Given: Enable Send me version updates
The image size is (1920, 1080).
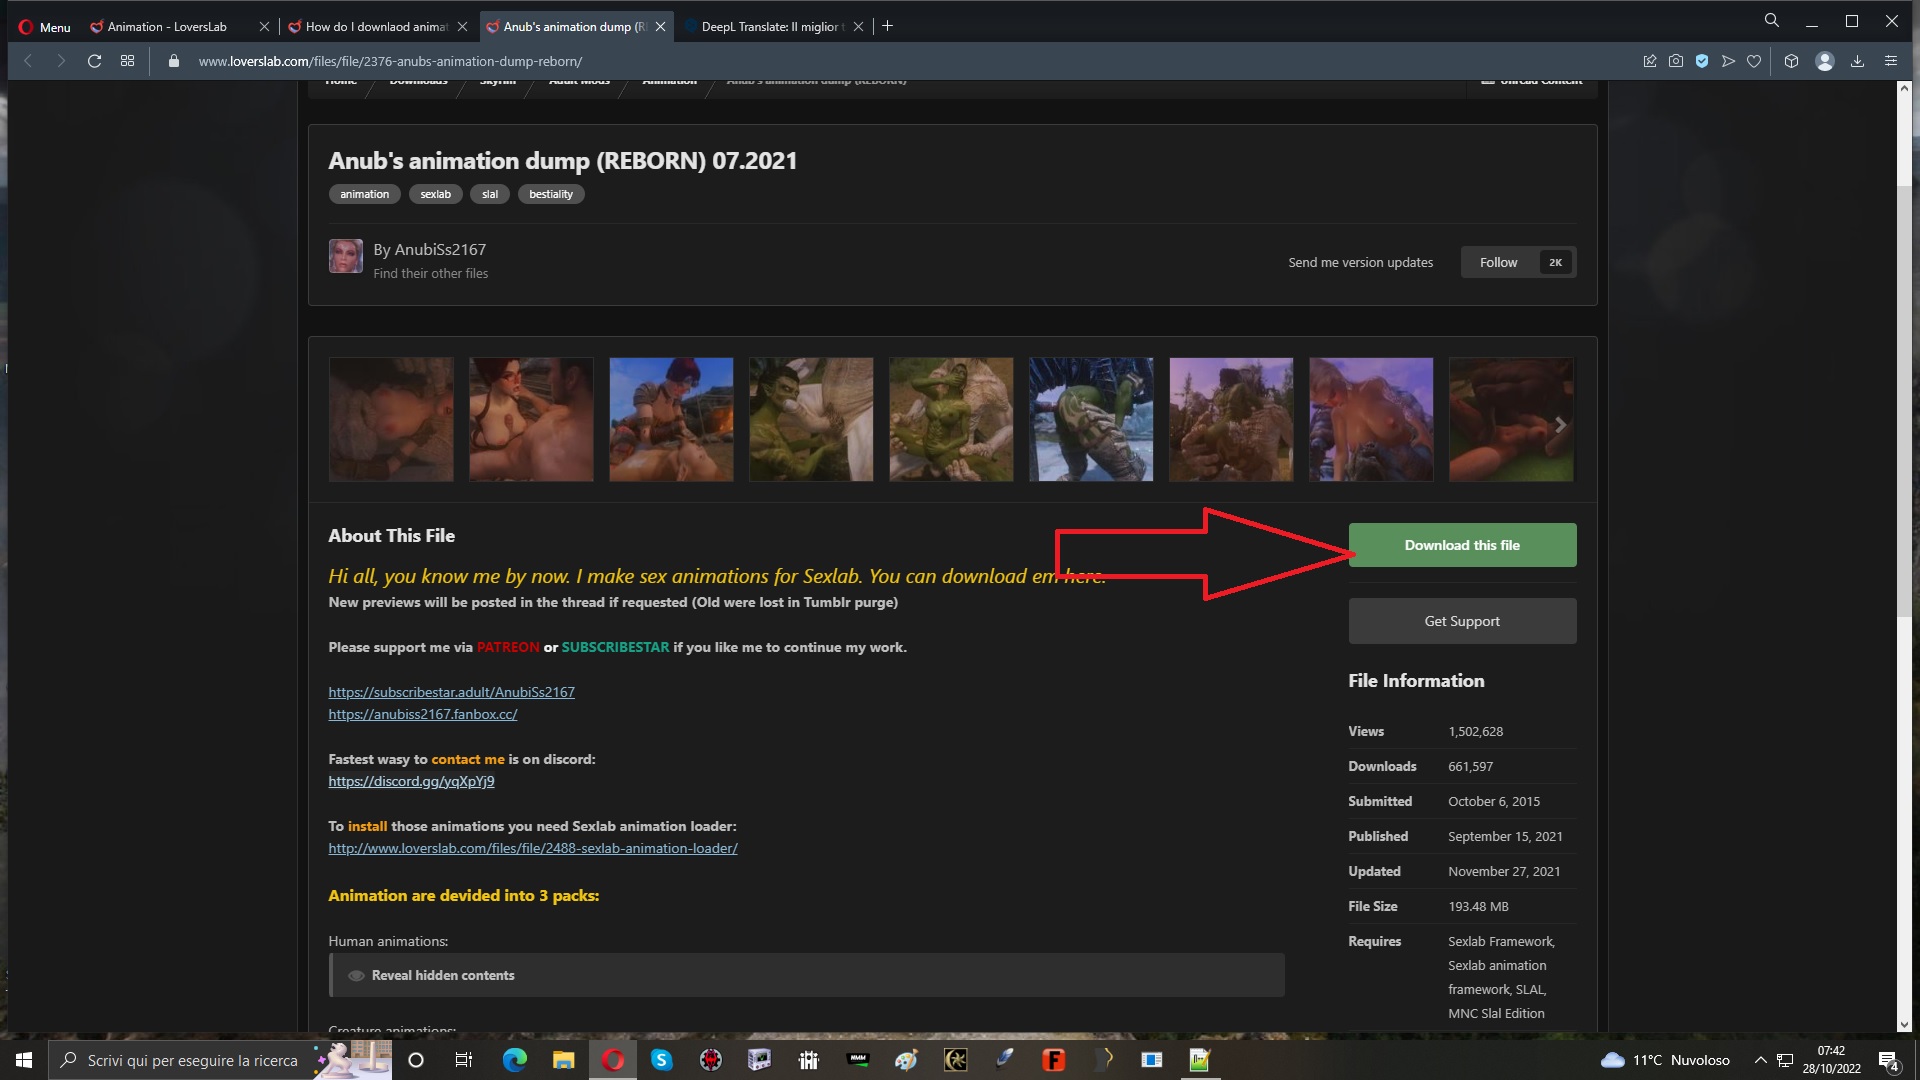Looking at the screenshot, I should [x=1360, y=262].
